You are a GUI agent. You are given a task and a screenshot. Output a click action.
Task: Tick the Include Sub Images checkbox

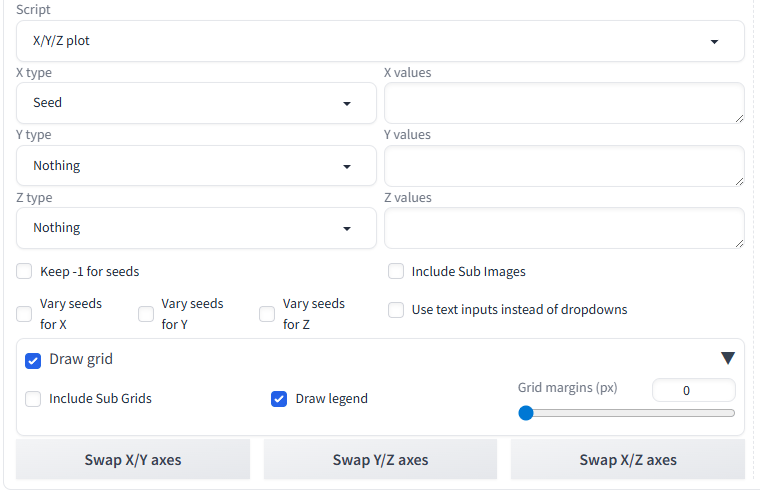(x=396, y=272)
